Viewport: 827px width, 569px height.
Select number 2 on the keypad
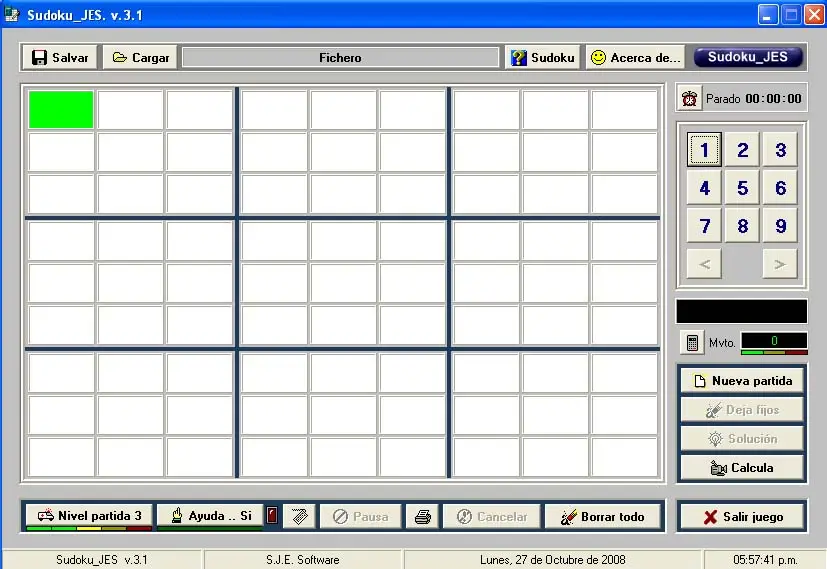742,150
